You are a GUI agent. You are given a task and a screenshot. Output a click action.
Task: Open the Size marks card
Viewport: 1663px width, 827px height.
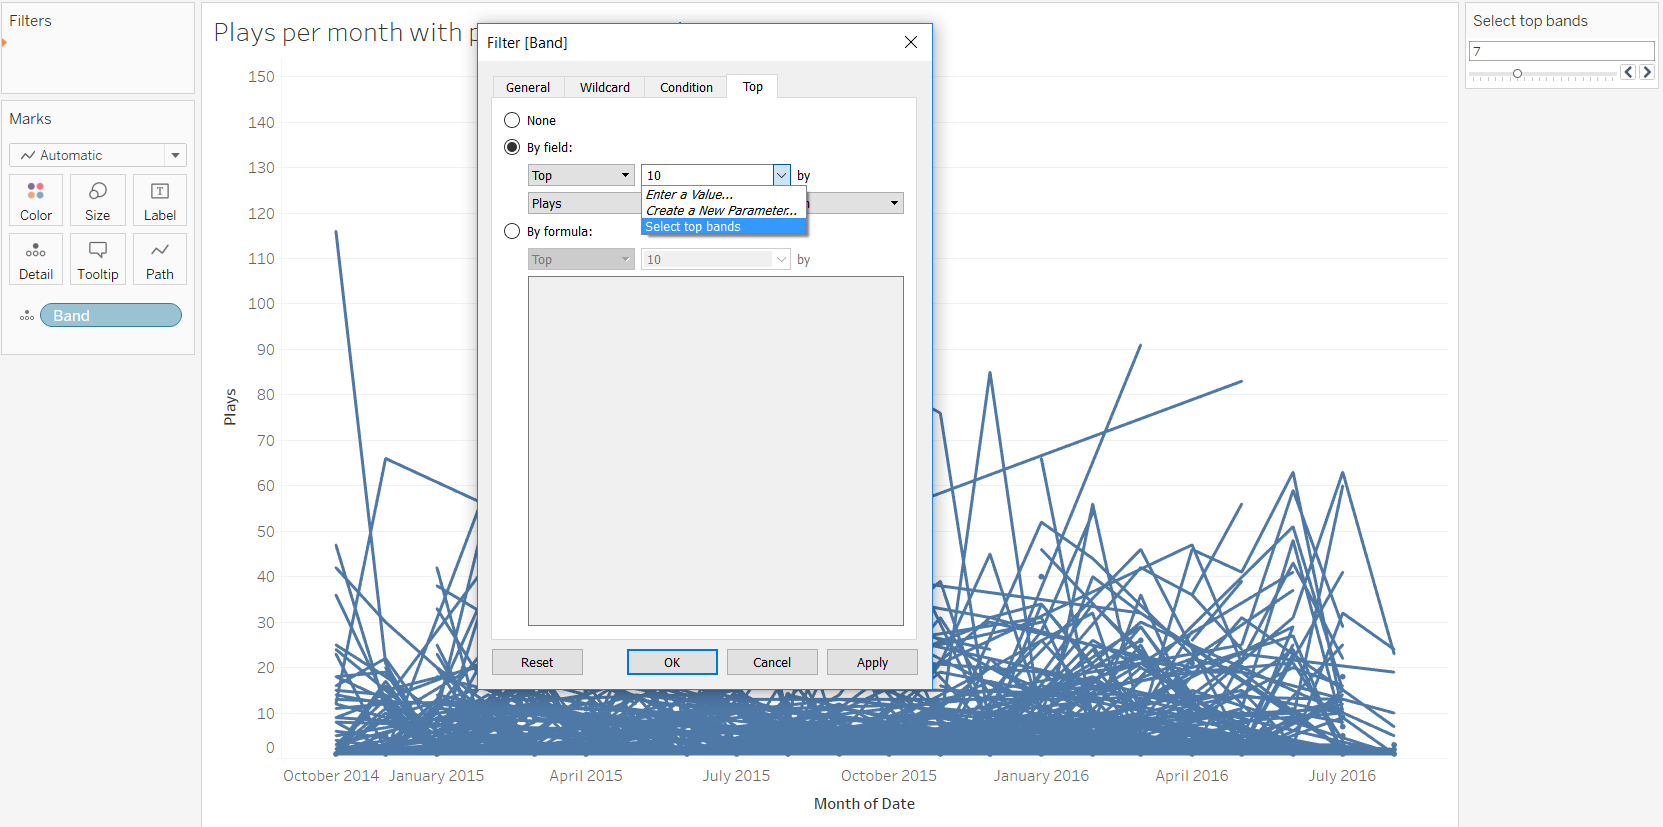98,200
